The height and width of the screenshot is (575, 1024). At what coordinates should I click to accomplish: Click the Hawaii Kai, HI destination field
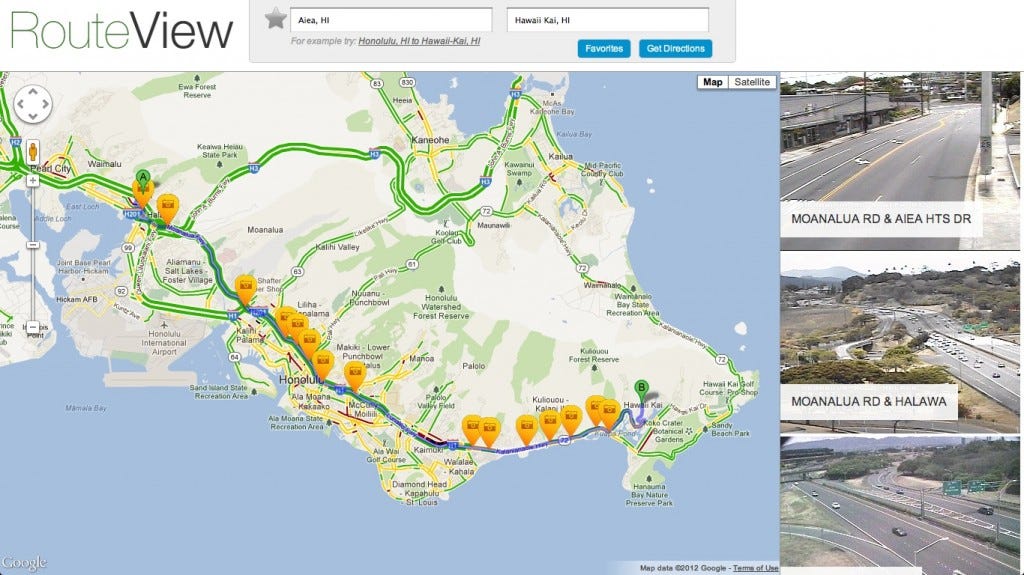click(x=607, y=20)
